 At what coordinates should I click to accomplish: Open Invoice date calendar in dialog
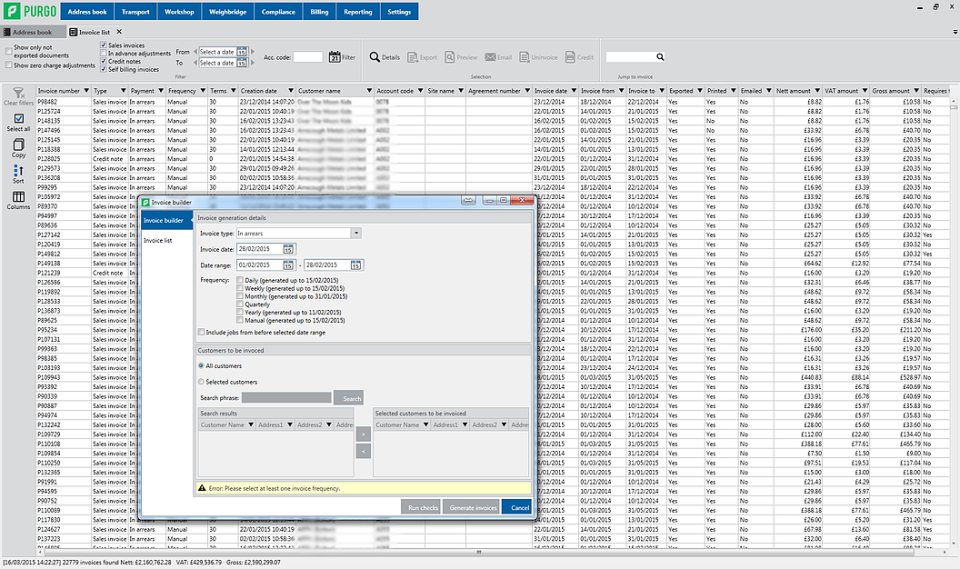[288, 249]
